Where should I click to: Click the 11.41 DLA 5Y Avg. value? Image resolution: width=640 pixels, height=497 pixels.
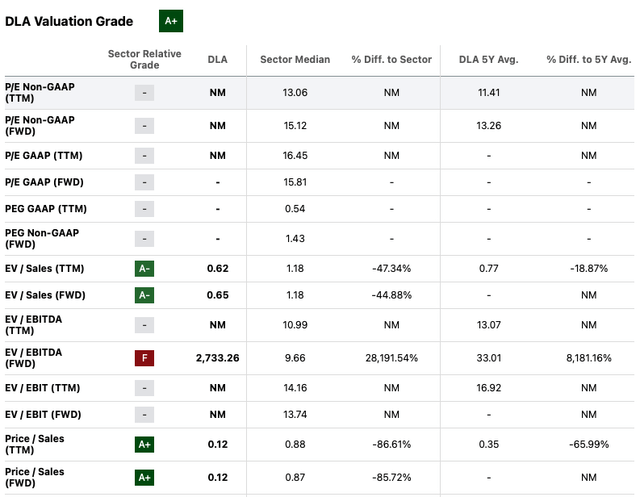489,93
